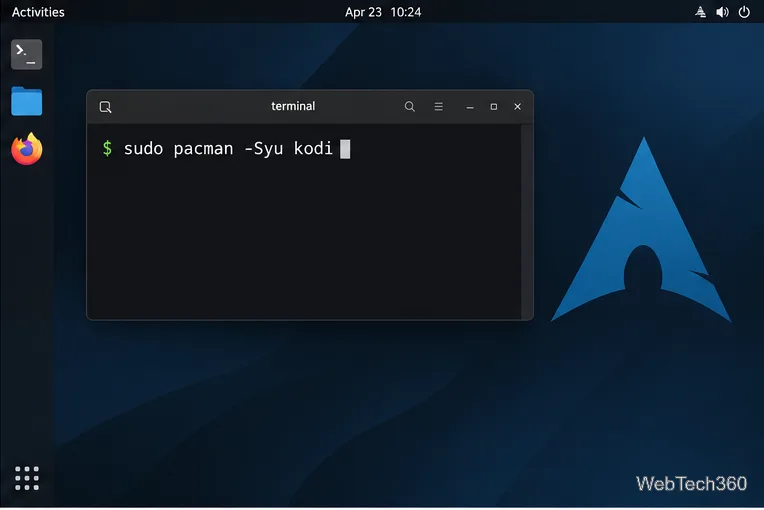Click the terminal title text

pos(293,106)
